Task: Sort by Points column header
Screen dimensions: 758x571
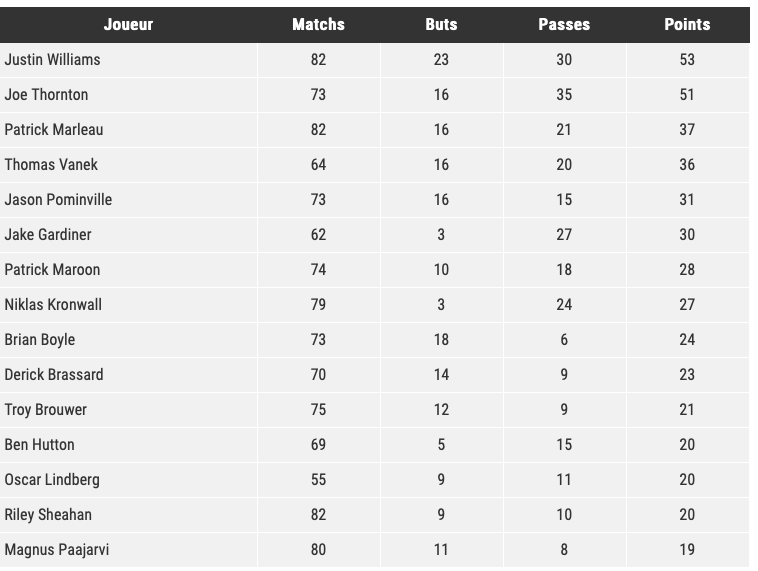Action: (x=687, y=24)
